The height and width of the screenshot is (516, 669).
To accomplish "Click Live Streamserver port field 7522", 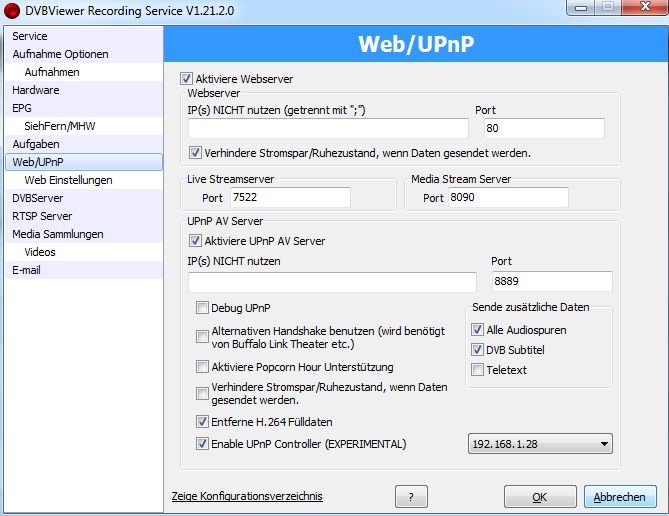I will (x=290, y=197).
